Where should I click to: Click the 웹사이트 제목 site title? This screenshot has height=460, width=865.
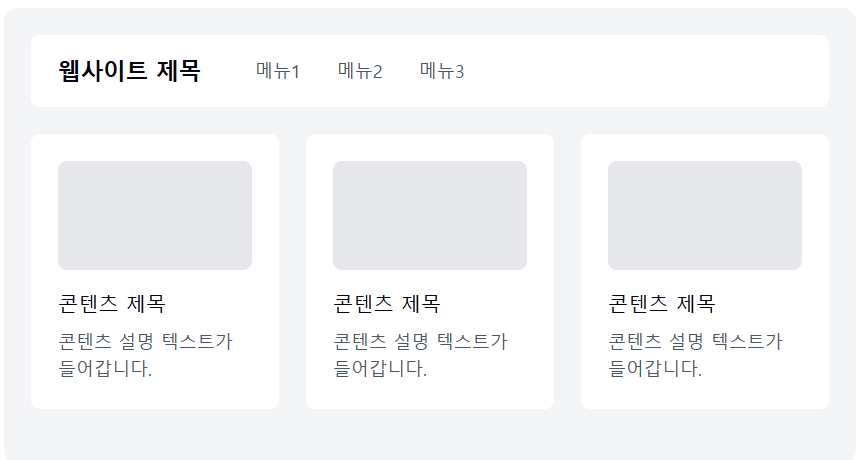point(129,71)
